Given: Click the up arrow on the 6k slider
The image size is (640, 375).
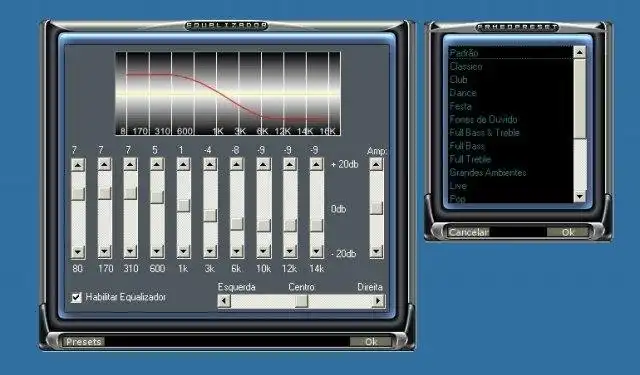Looking at the screenshot, I should pyautogui.click(x=237, y=165).
